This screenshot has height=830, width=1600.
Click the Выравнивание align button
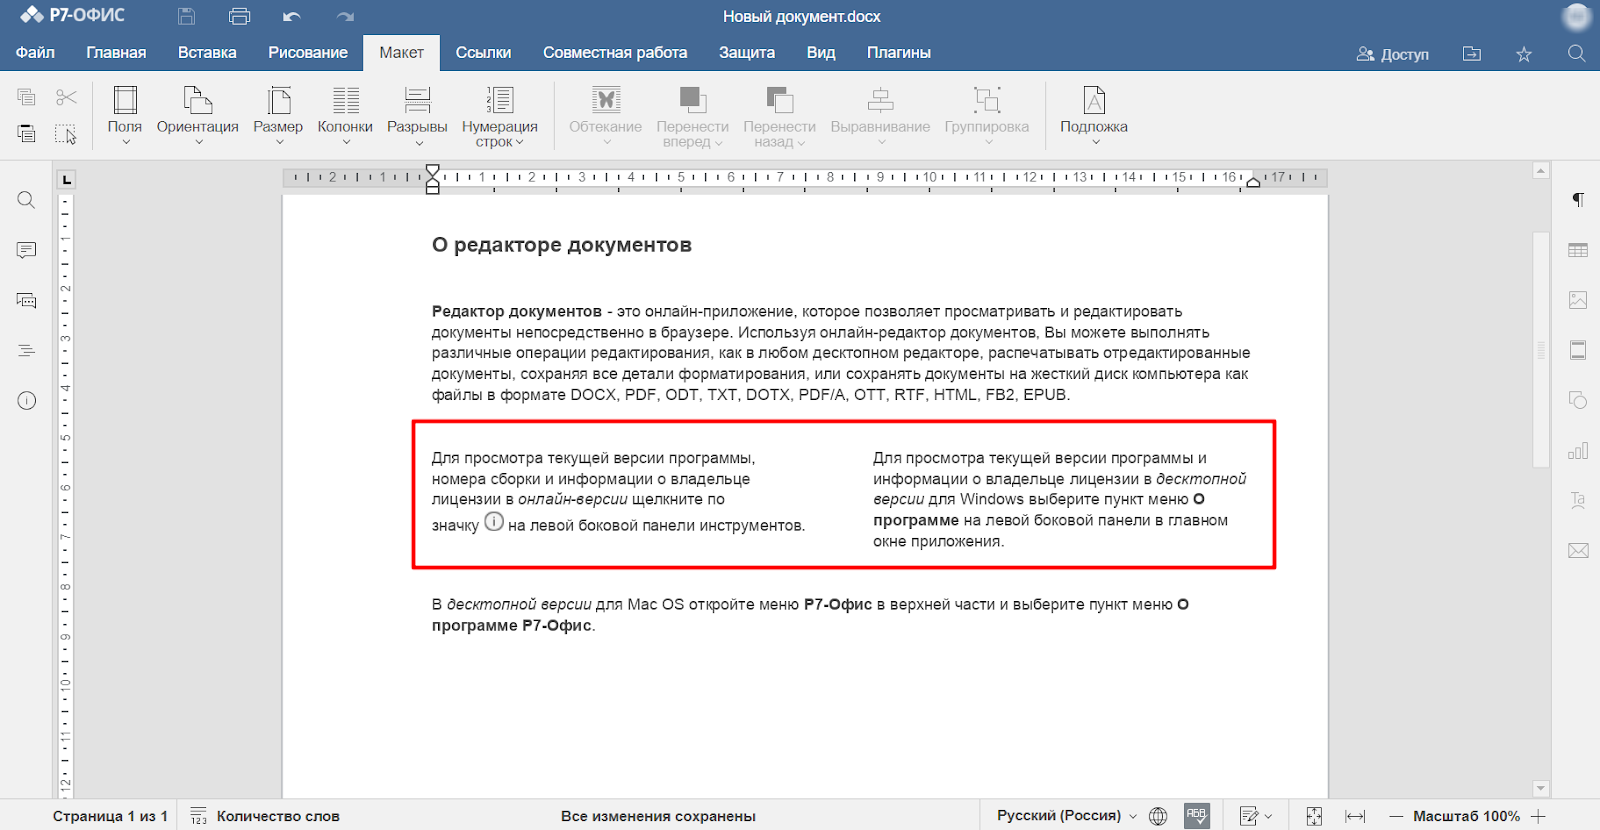click(880, 116)
